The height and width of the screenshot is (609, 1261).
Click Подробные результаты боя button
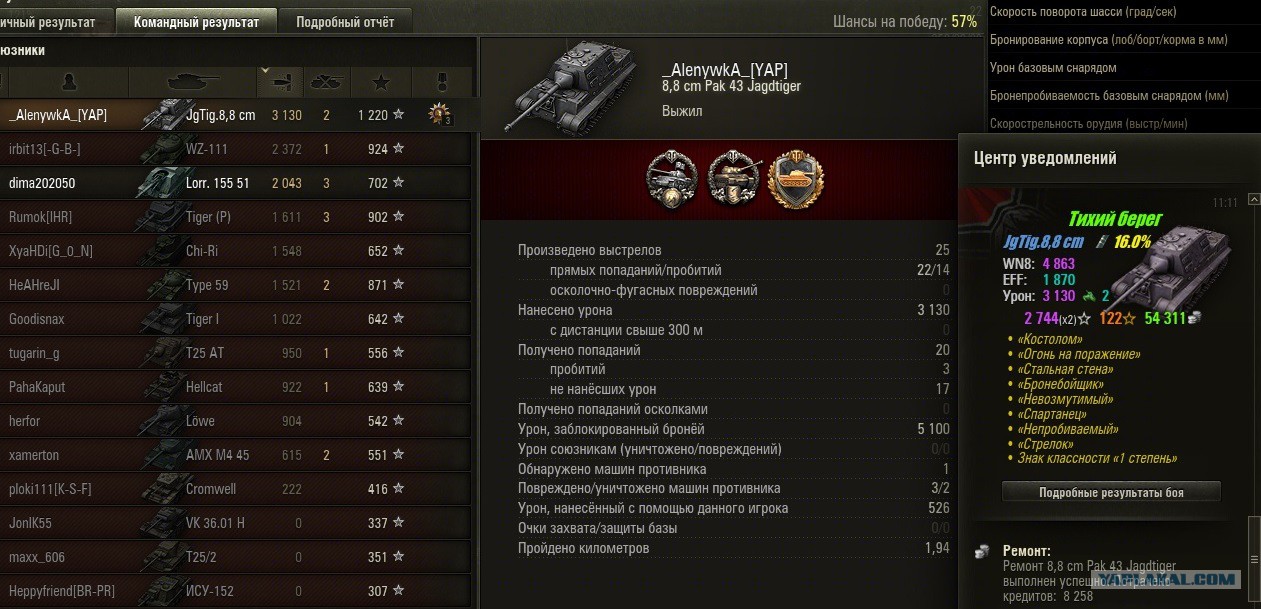pyautogui.click(x=1111, y=492)
